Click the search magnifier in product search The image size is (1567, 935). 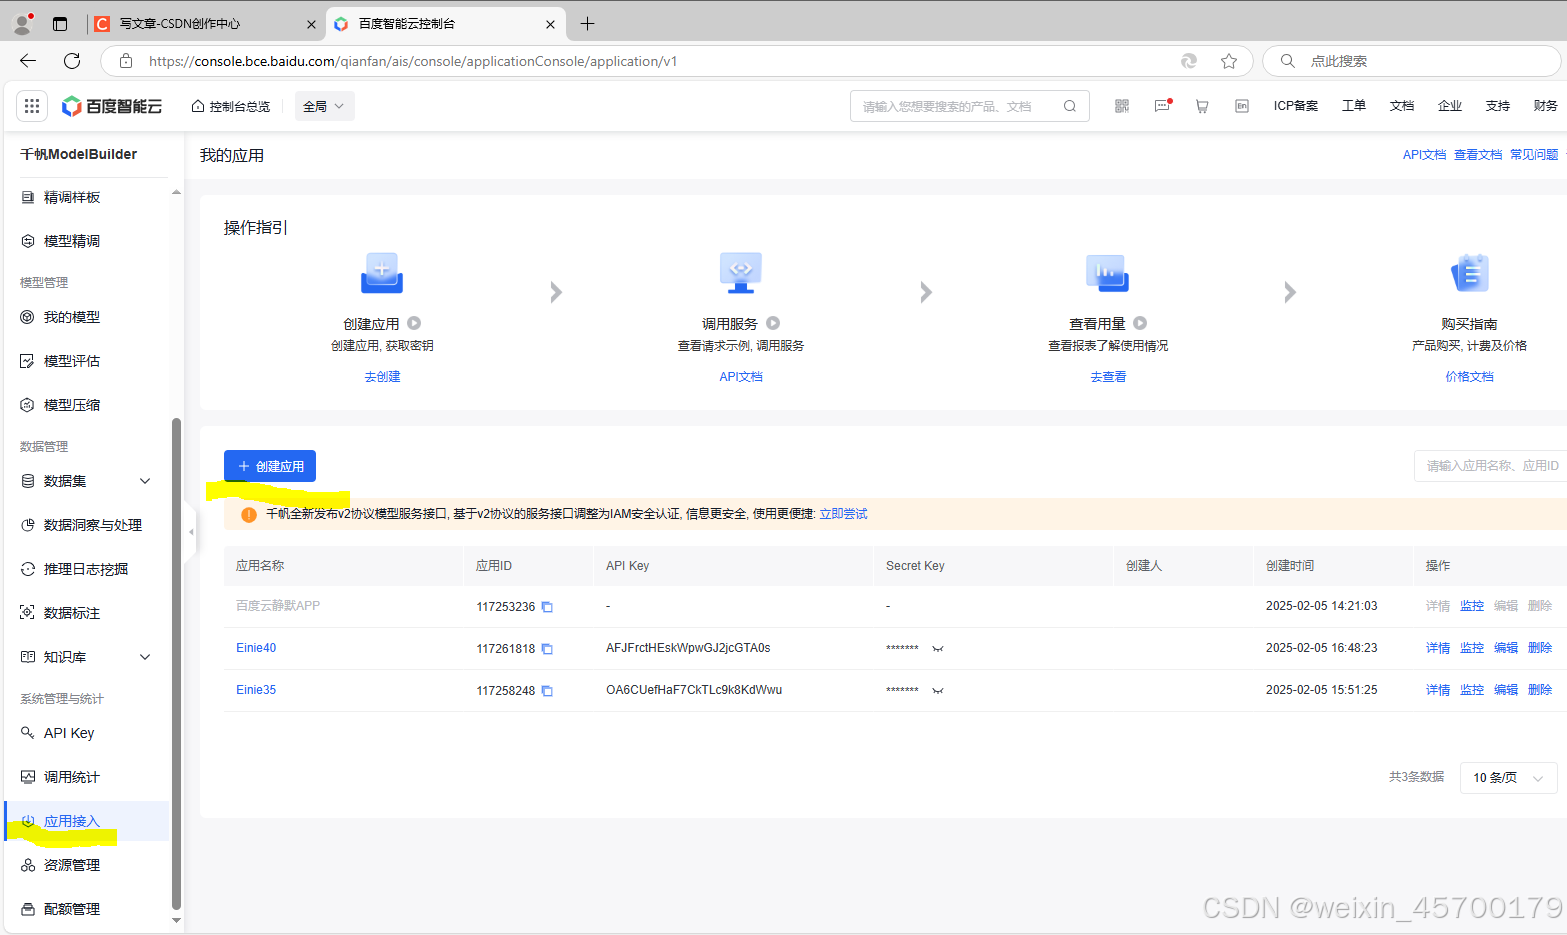click(x=1070, y=106)
